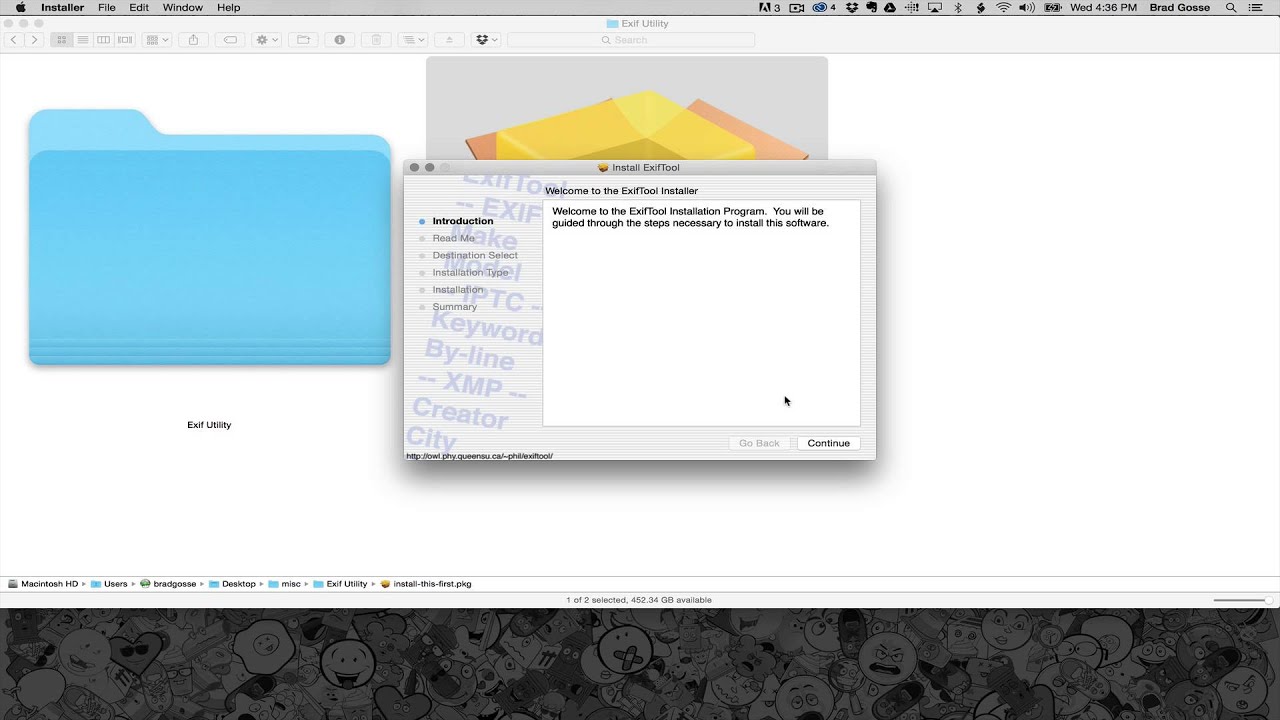Viewport: 1280px width, 720px height.
Task: Click the Exif Utility folder label
Action: 209,425
